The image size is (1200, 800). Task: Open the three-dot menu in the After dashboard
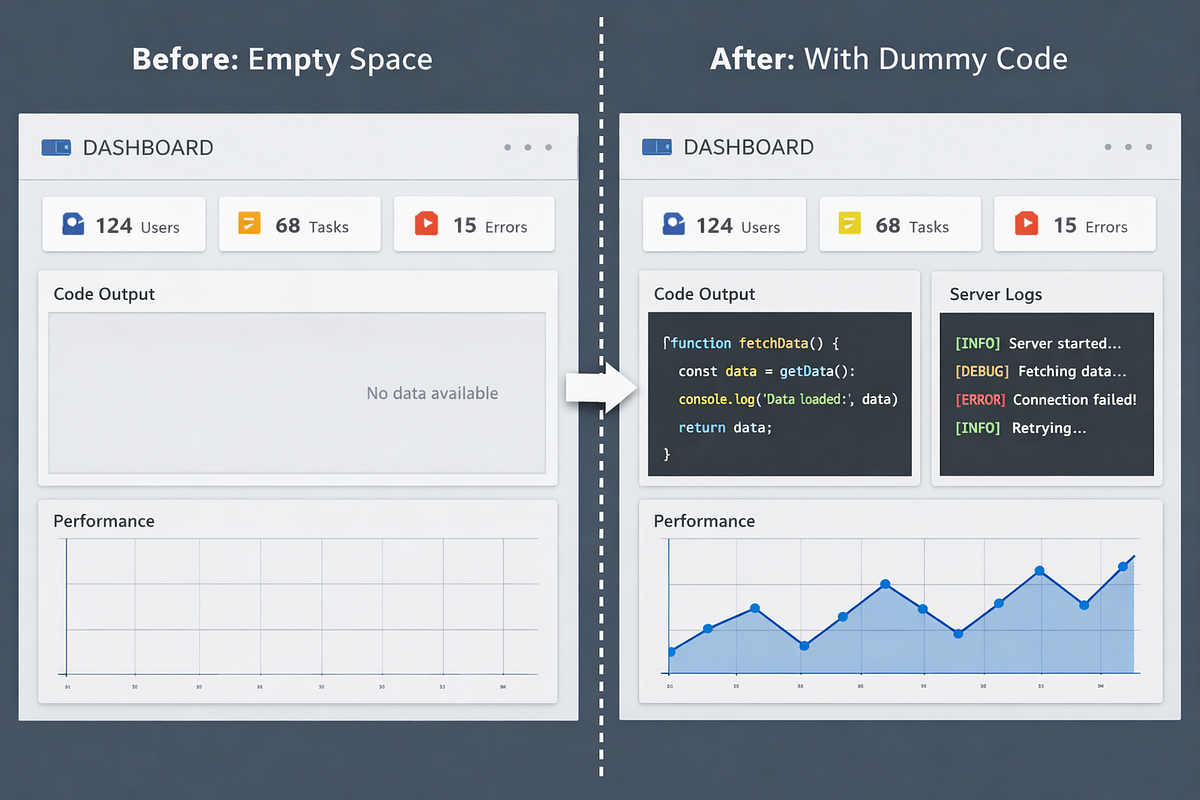(1128, 148)
